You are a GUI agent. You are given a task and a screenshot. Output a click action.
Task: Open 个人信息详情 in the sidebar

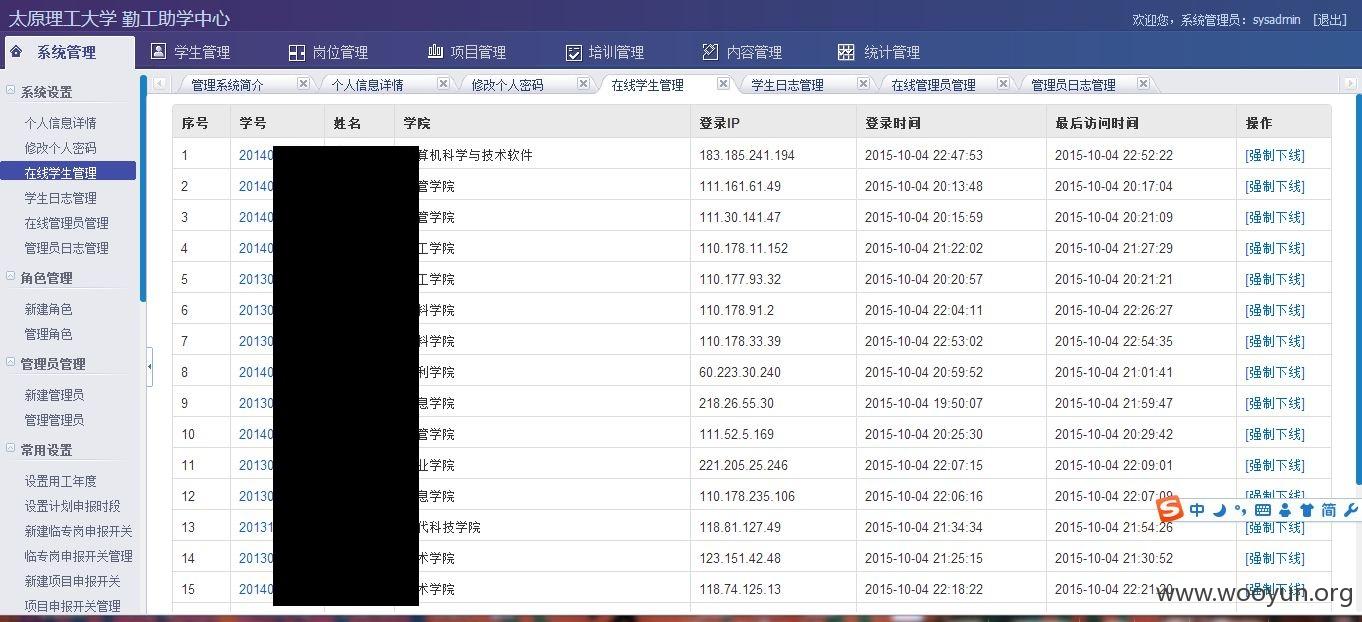pos(61,123)
